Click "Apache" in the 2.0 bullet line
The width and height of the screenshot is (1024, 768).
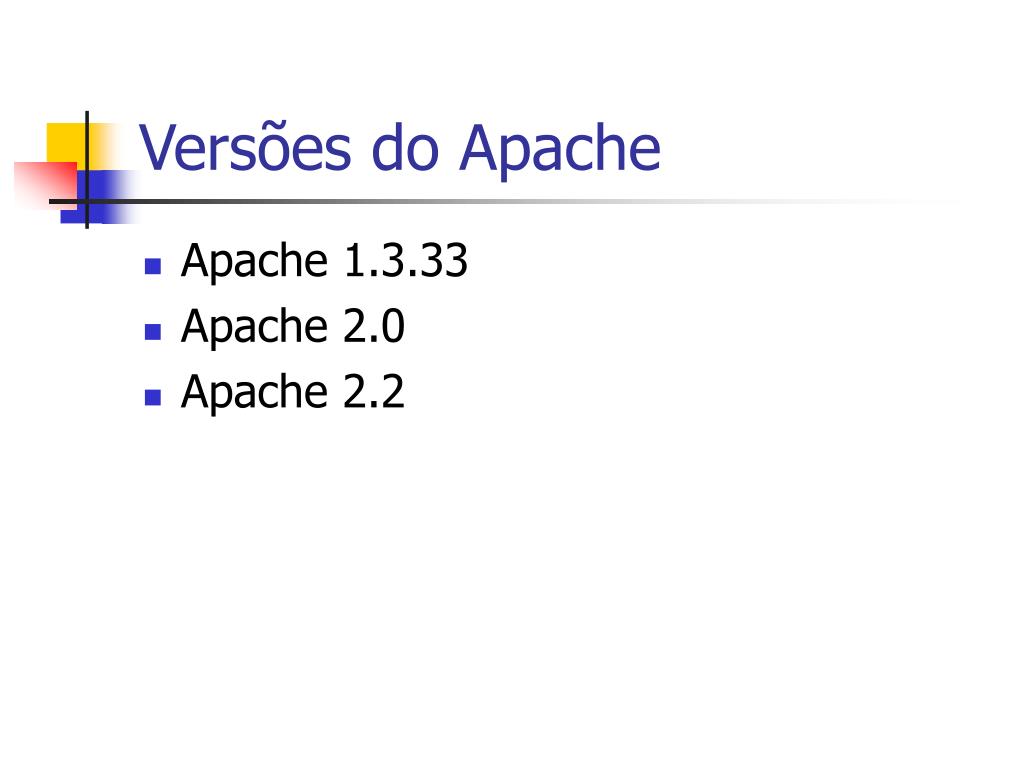(x=254, y=328)
